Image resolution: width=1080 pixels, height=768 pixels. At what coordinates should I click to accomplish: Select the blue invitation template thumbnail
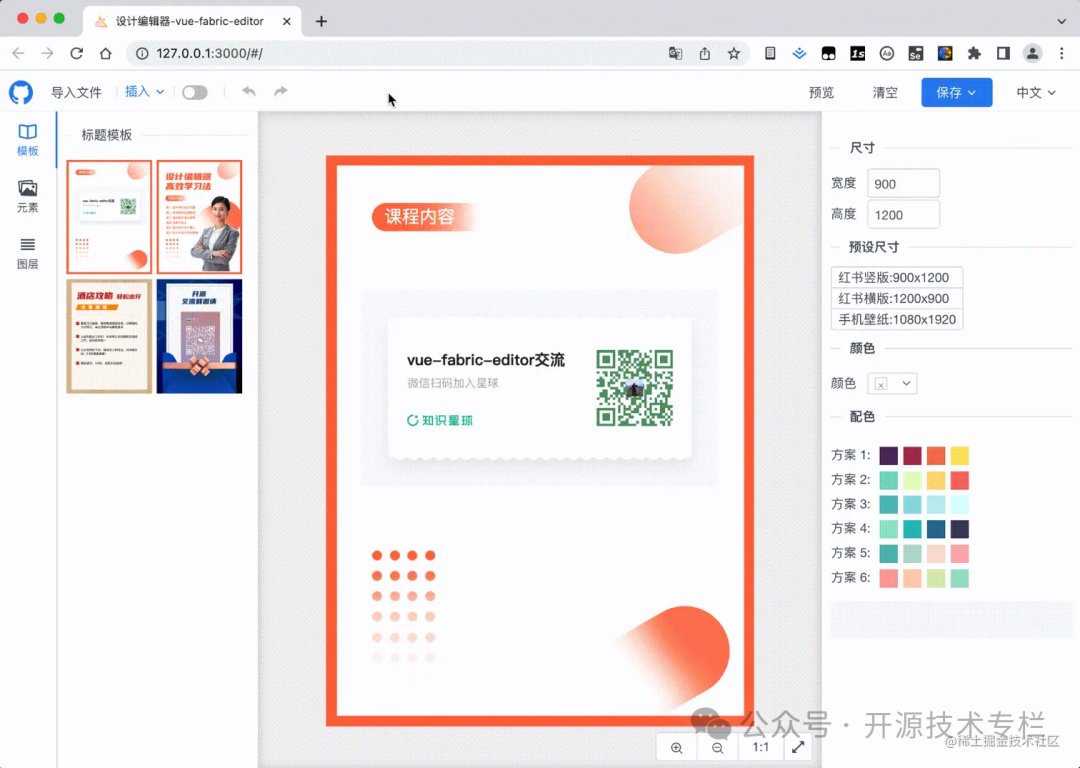(x=199, y=336)
